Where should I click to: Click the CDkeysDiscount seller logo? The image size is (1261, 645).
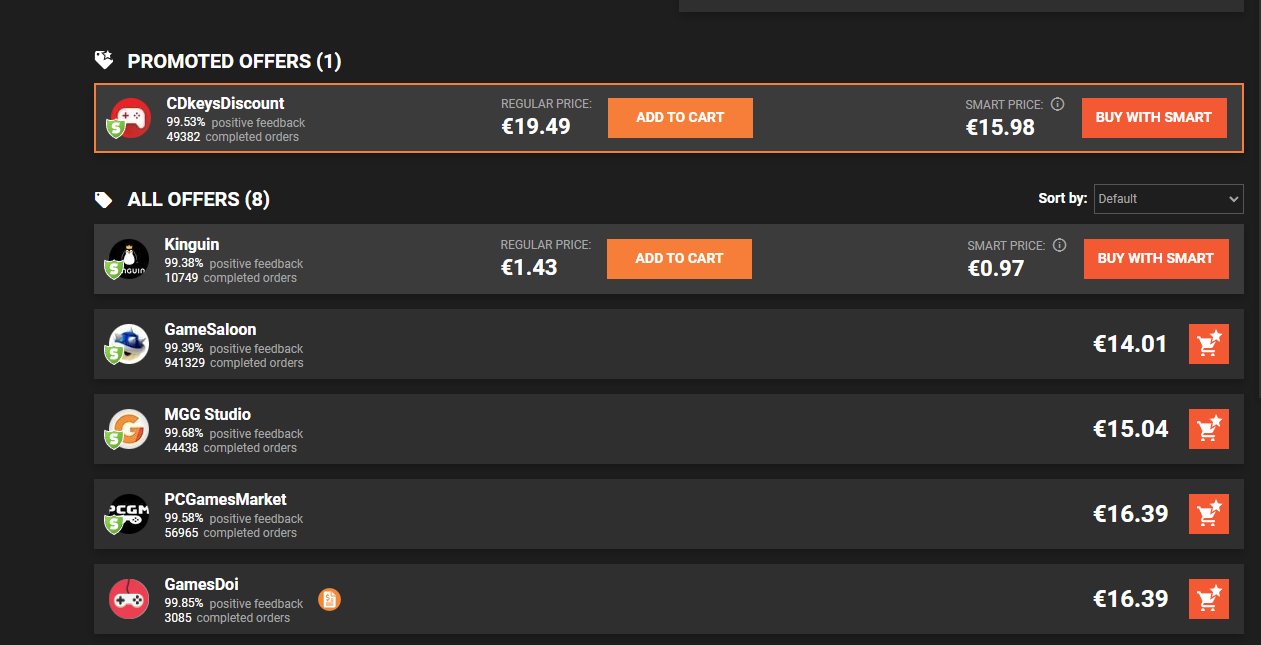130,118
